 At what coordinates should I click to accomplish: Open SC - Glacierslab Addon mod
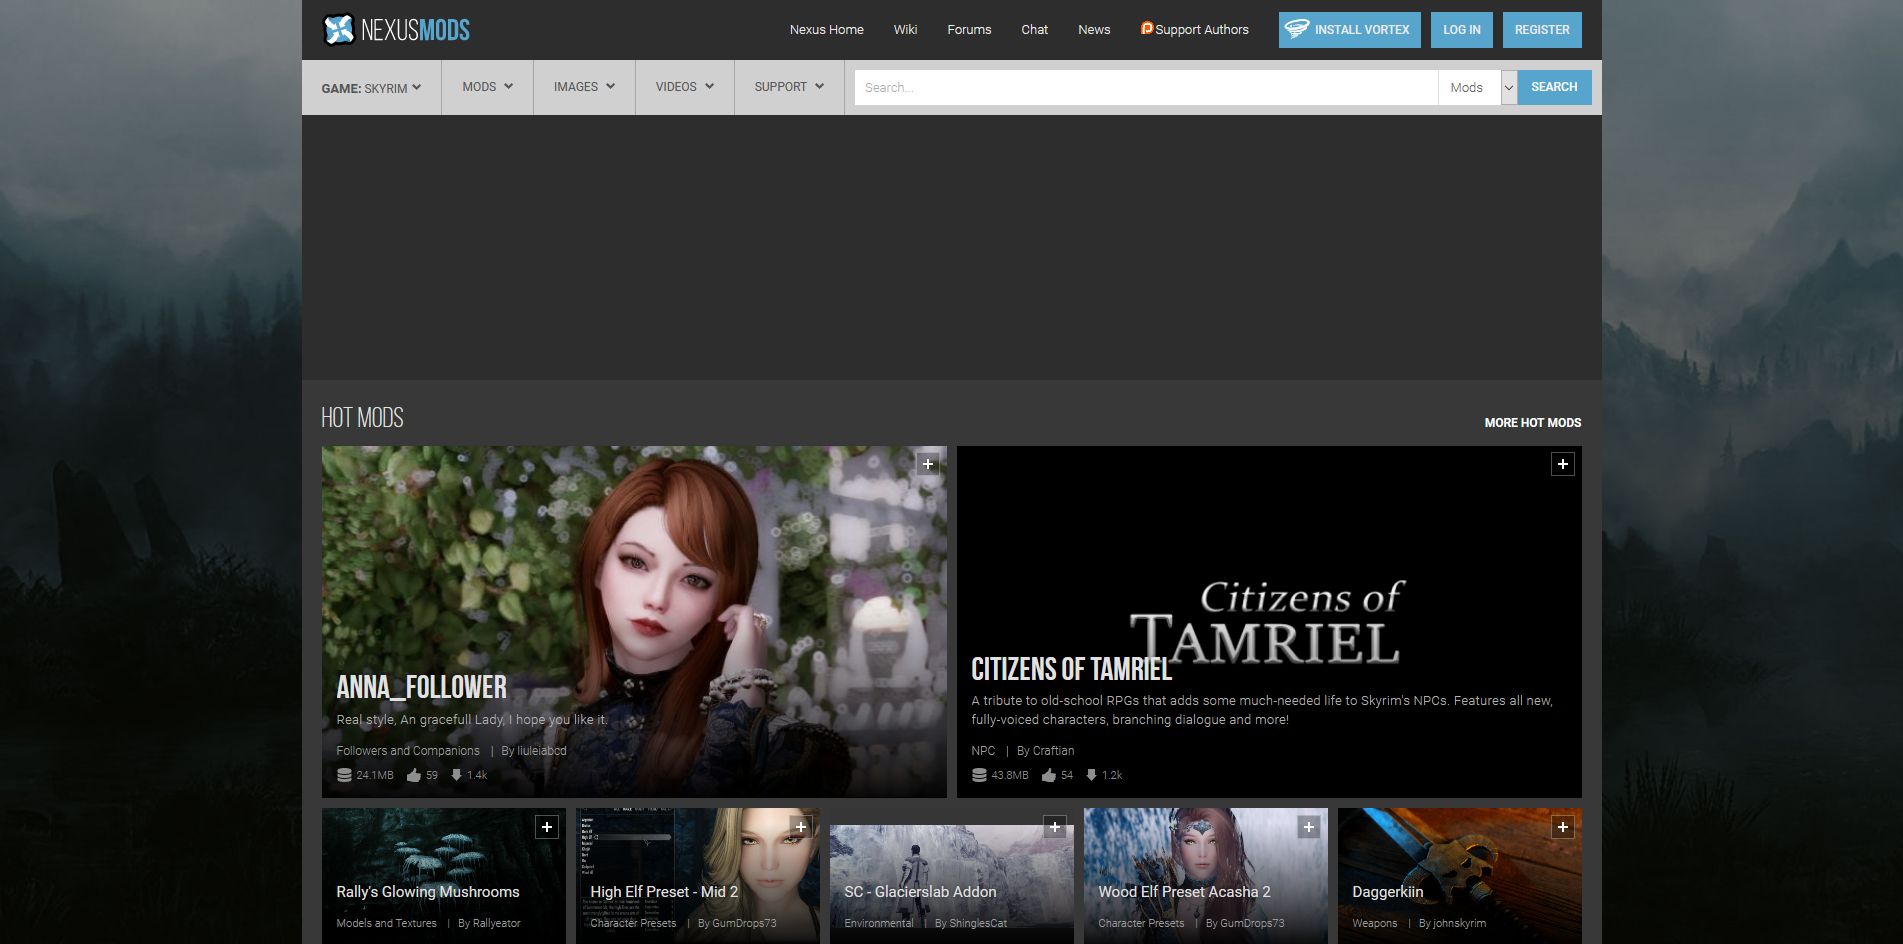[x=920, y=892]
